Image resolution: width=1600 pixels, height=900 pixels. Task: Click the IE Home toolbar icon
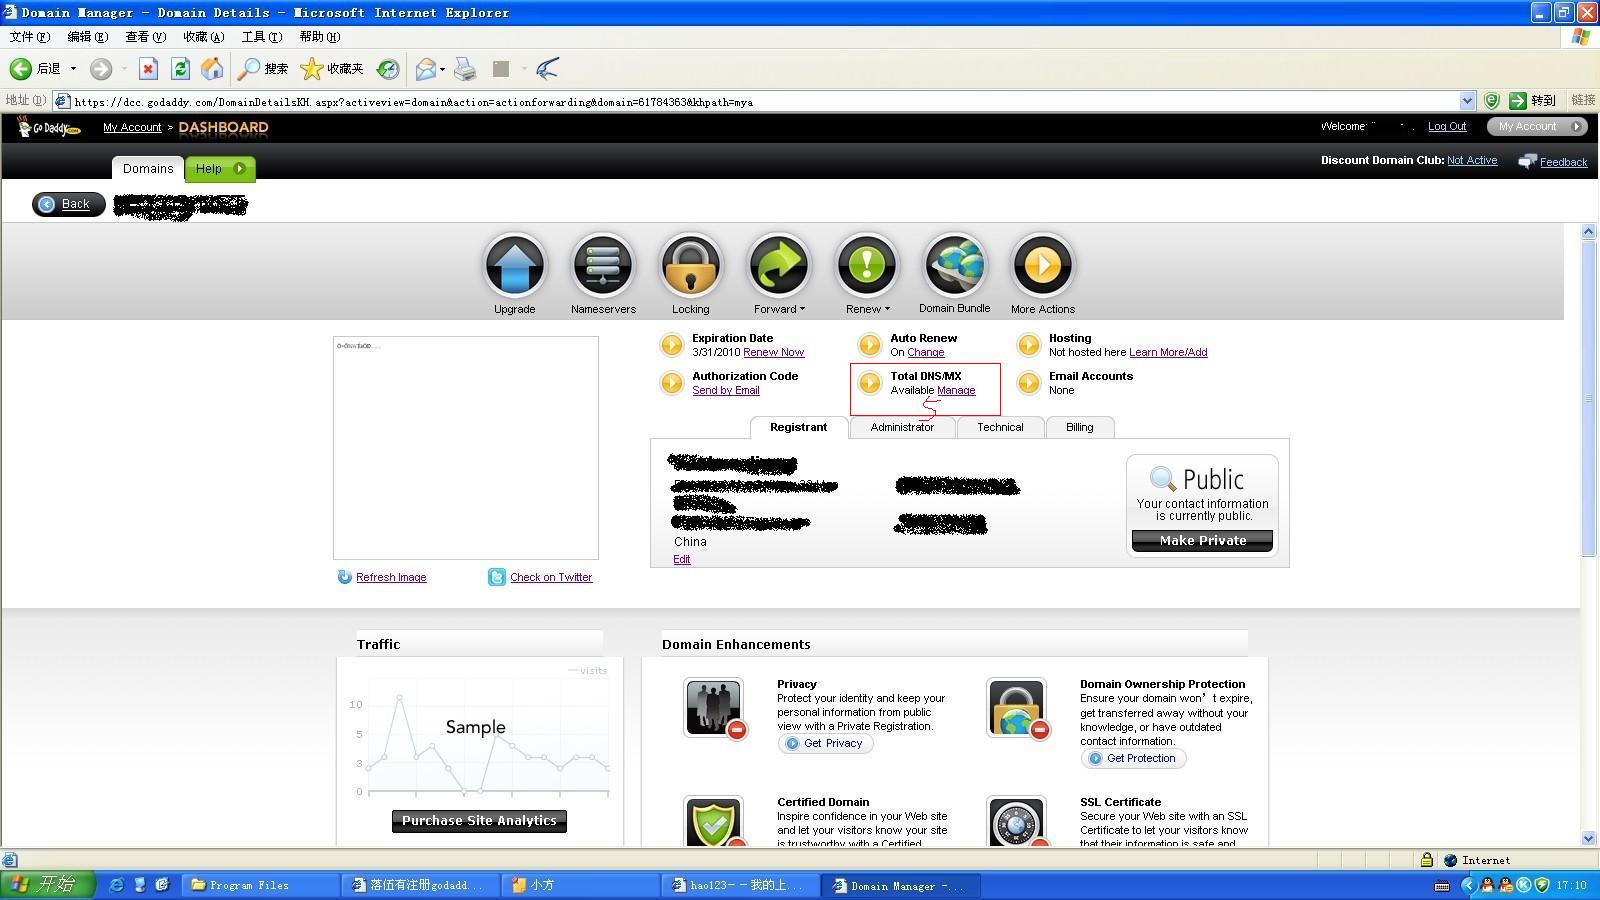point(212,69)
